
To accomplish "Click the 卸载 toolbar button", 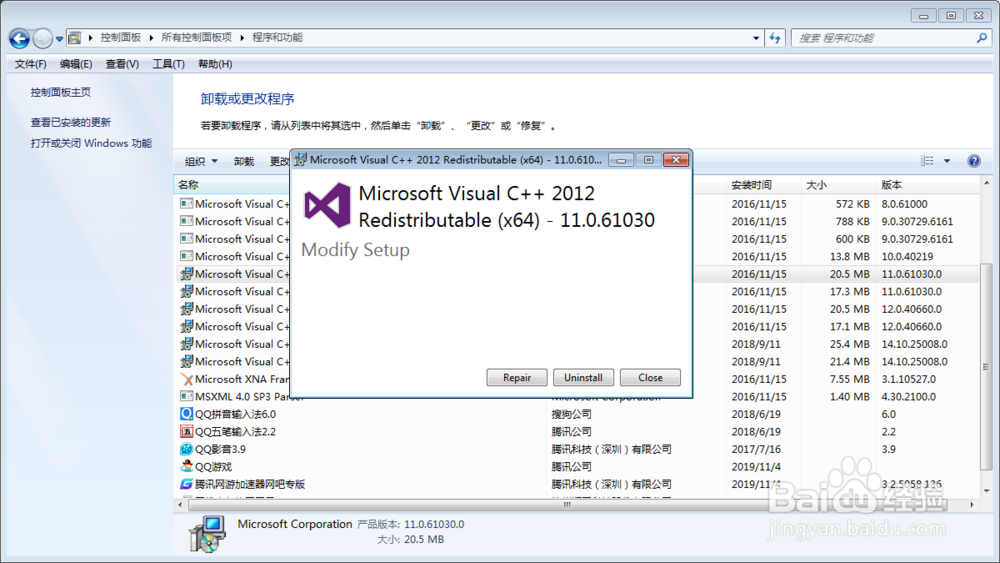I will (244, 161).
